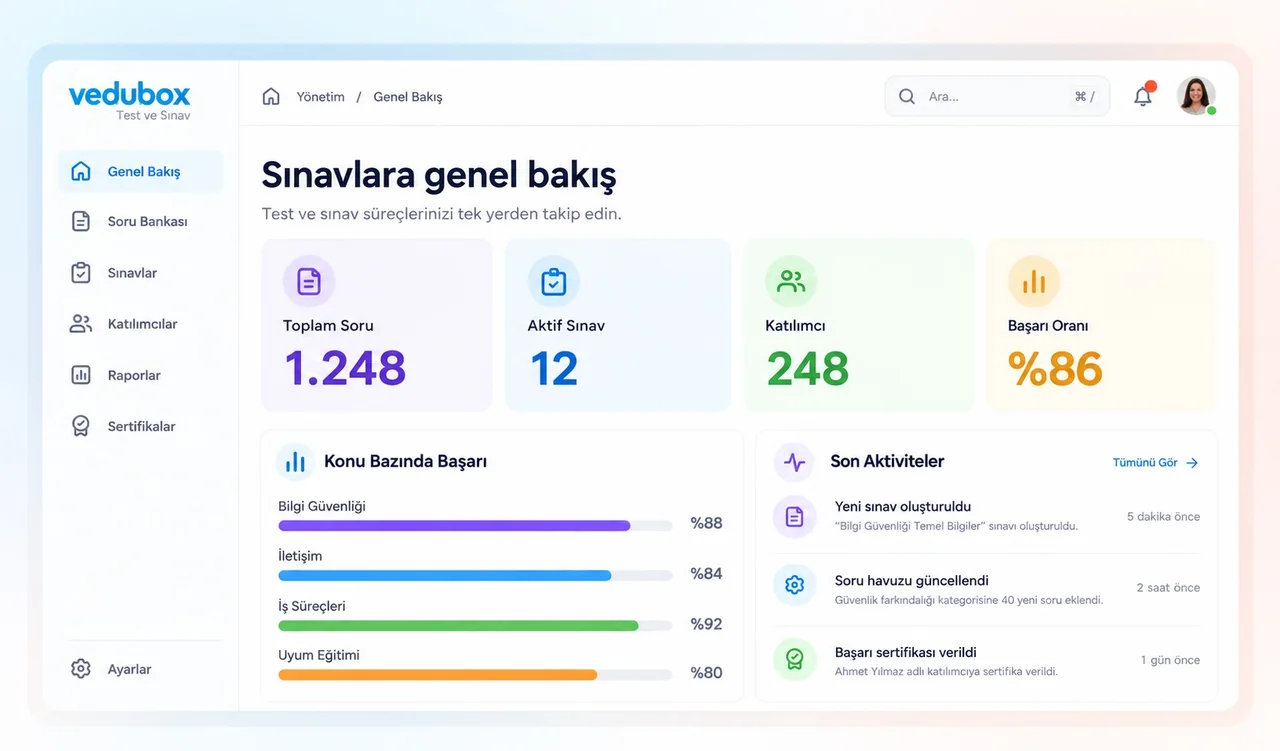1280x751 pixels.
Task: Click the Toplam Soru card document icon
Action: (309, 282)
